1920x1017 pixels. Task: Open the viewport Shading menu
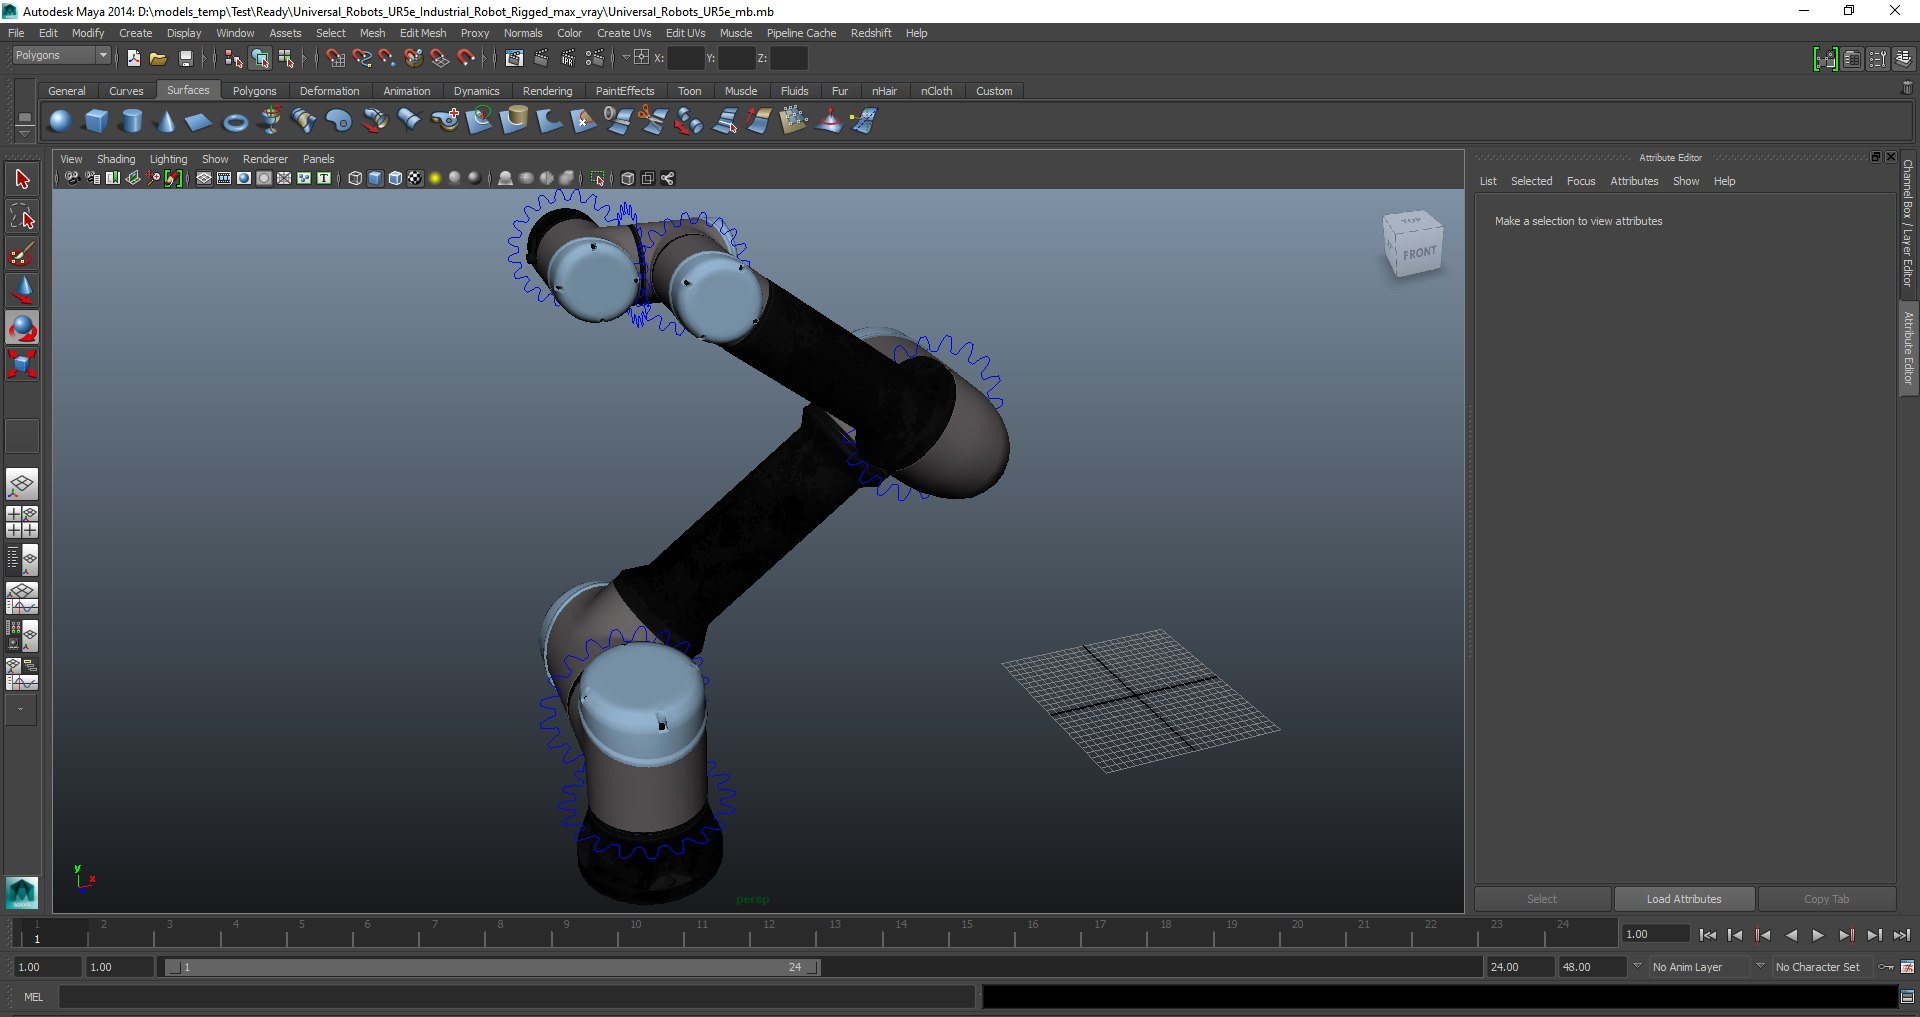(x=116, y=159)
